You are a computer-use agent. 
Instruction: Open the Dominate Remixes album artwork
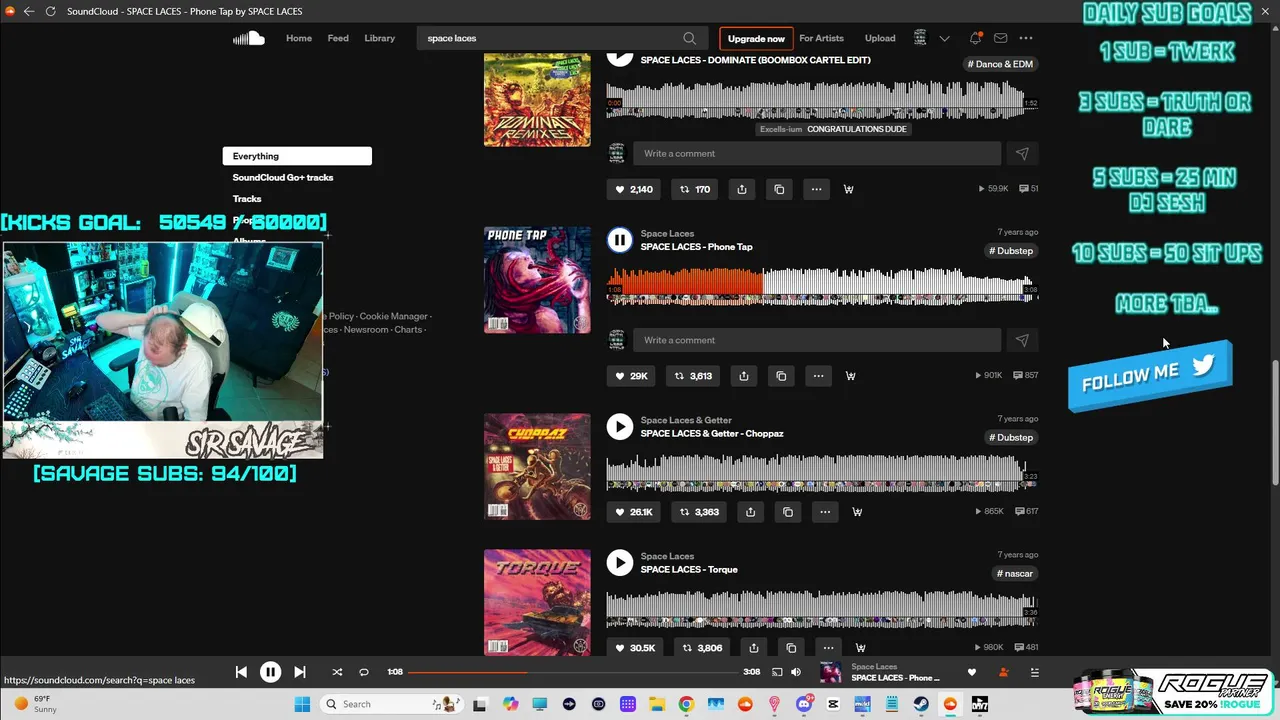click(x=537, y=98)
